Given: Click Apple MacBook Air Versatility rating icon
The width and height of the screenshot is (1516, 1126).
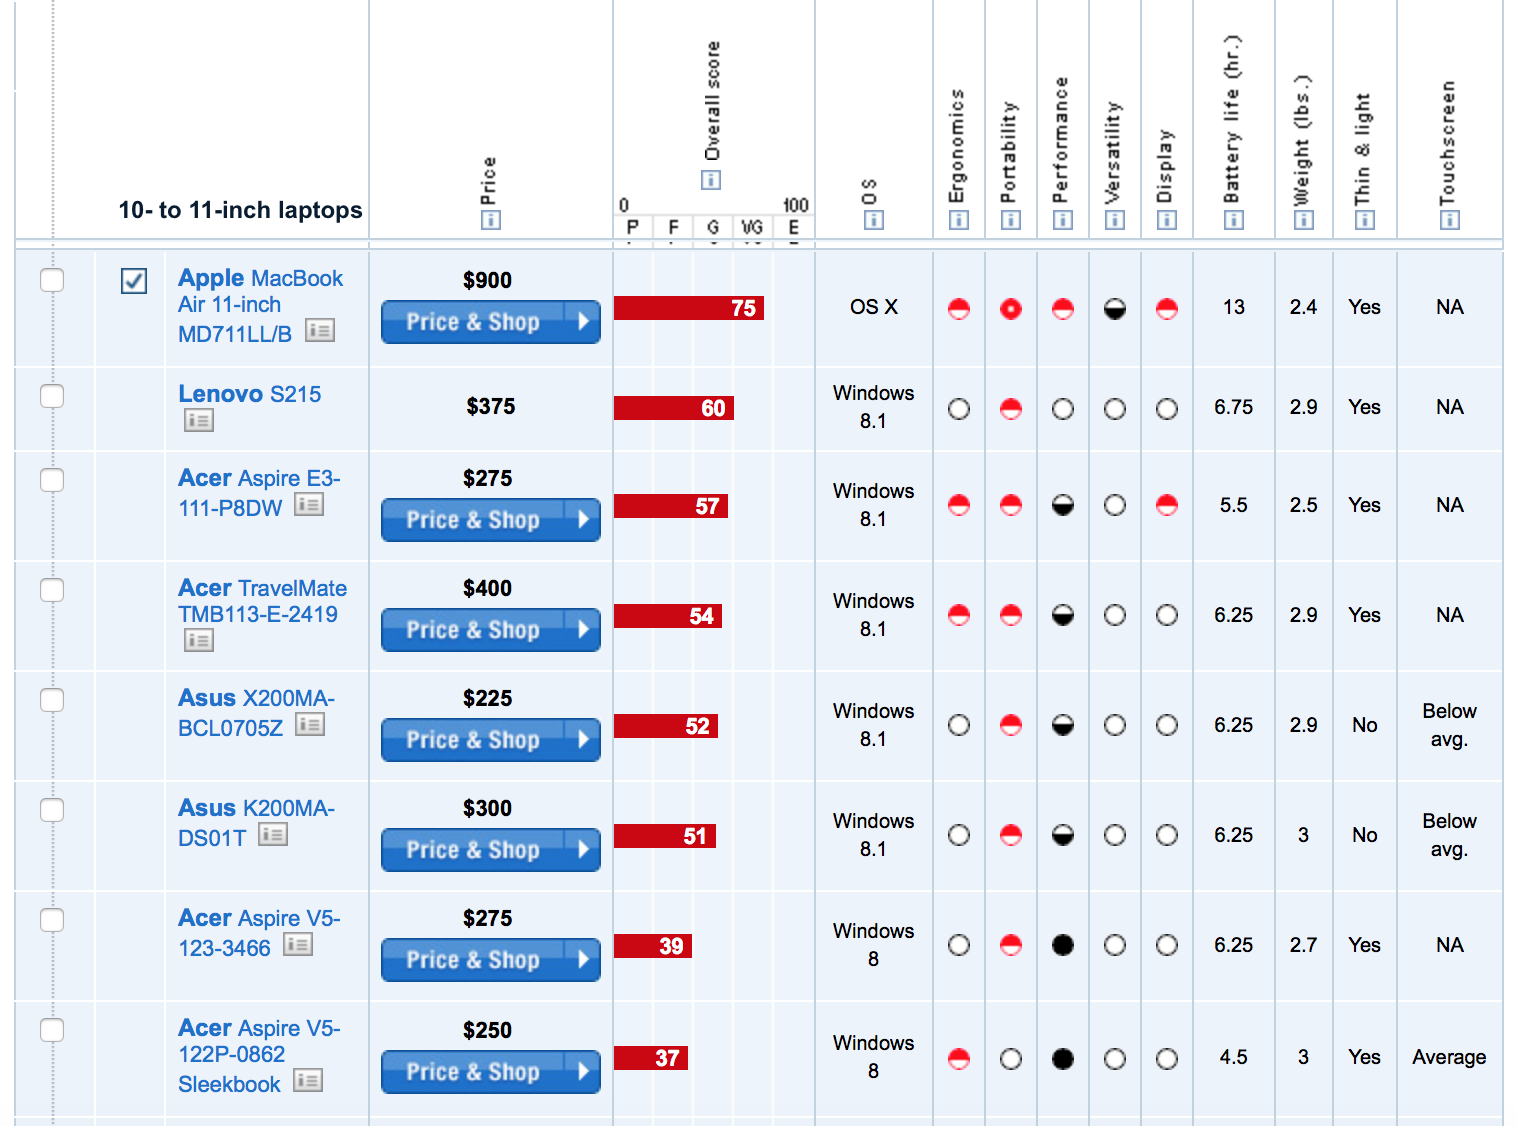Looking at the screenshot, I should tap(1115, 309).
